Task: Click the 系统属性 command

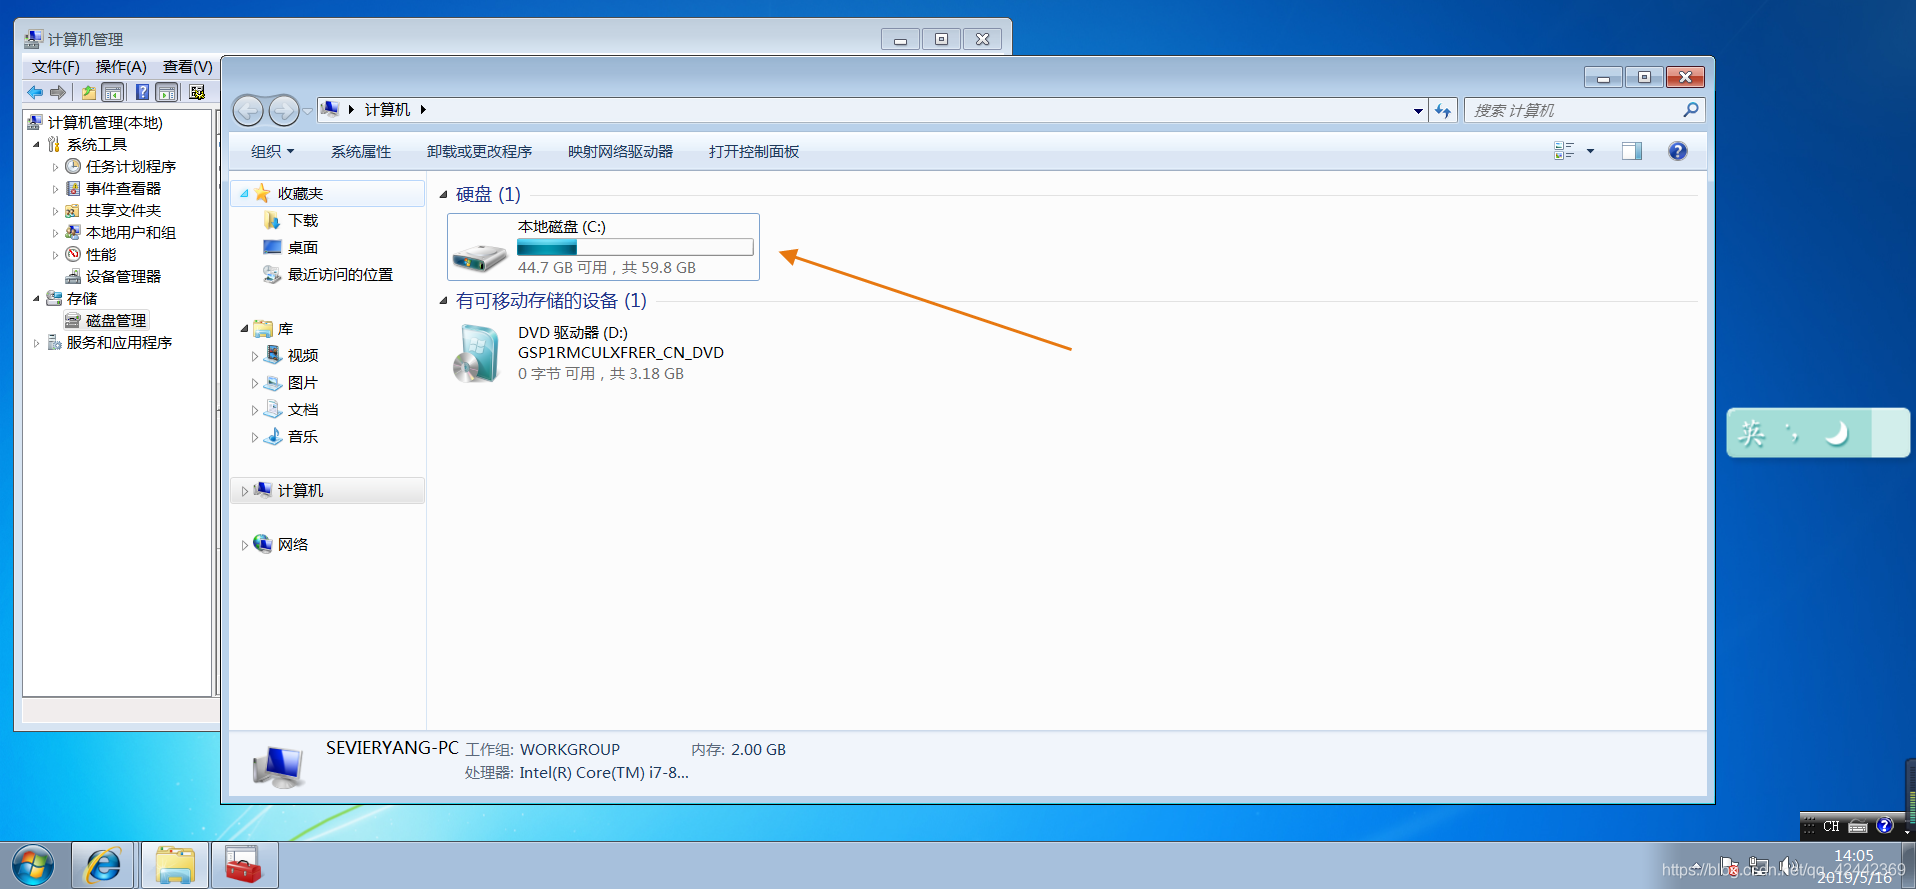Action: (361, 152)
